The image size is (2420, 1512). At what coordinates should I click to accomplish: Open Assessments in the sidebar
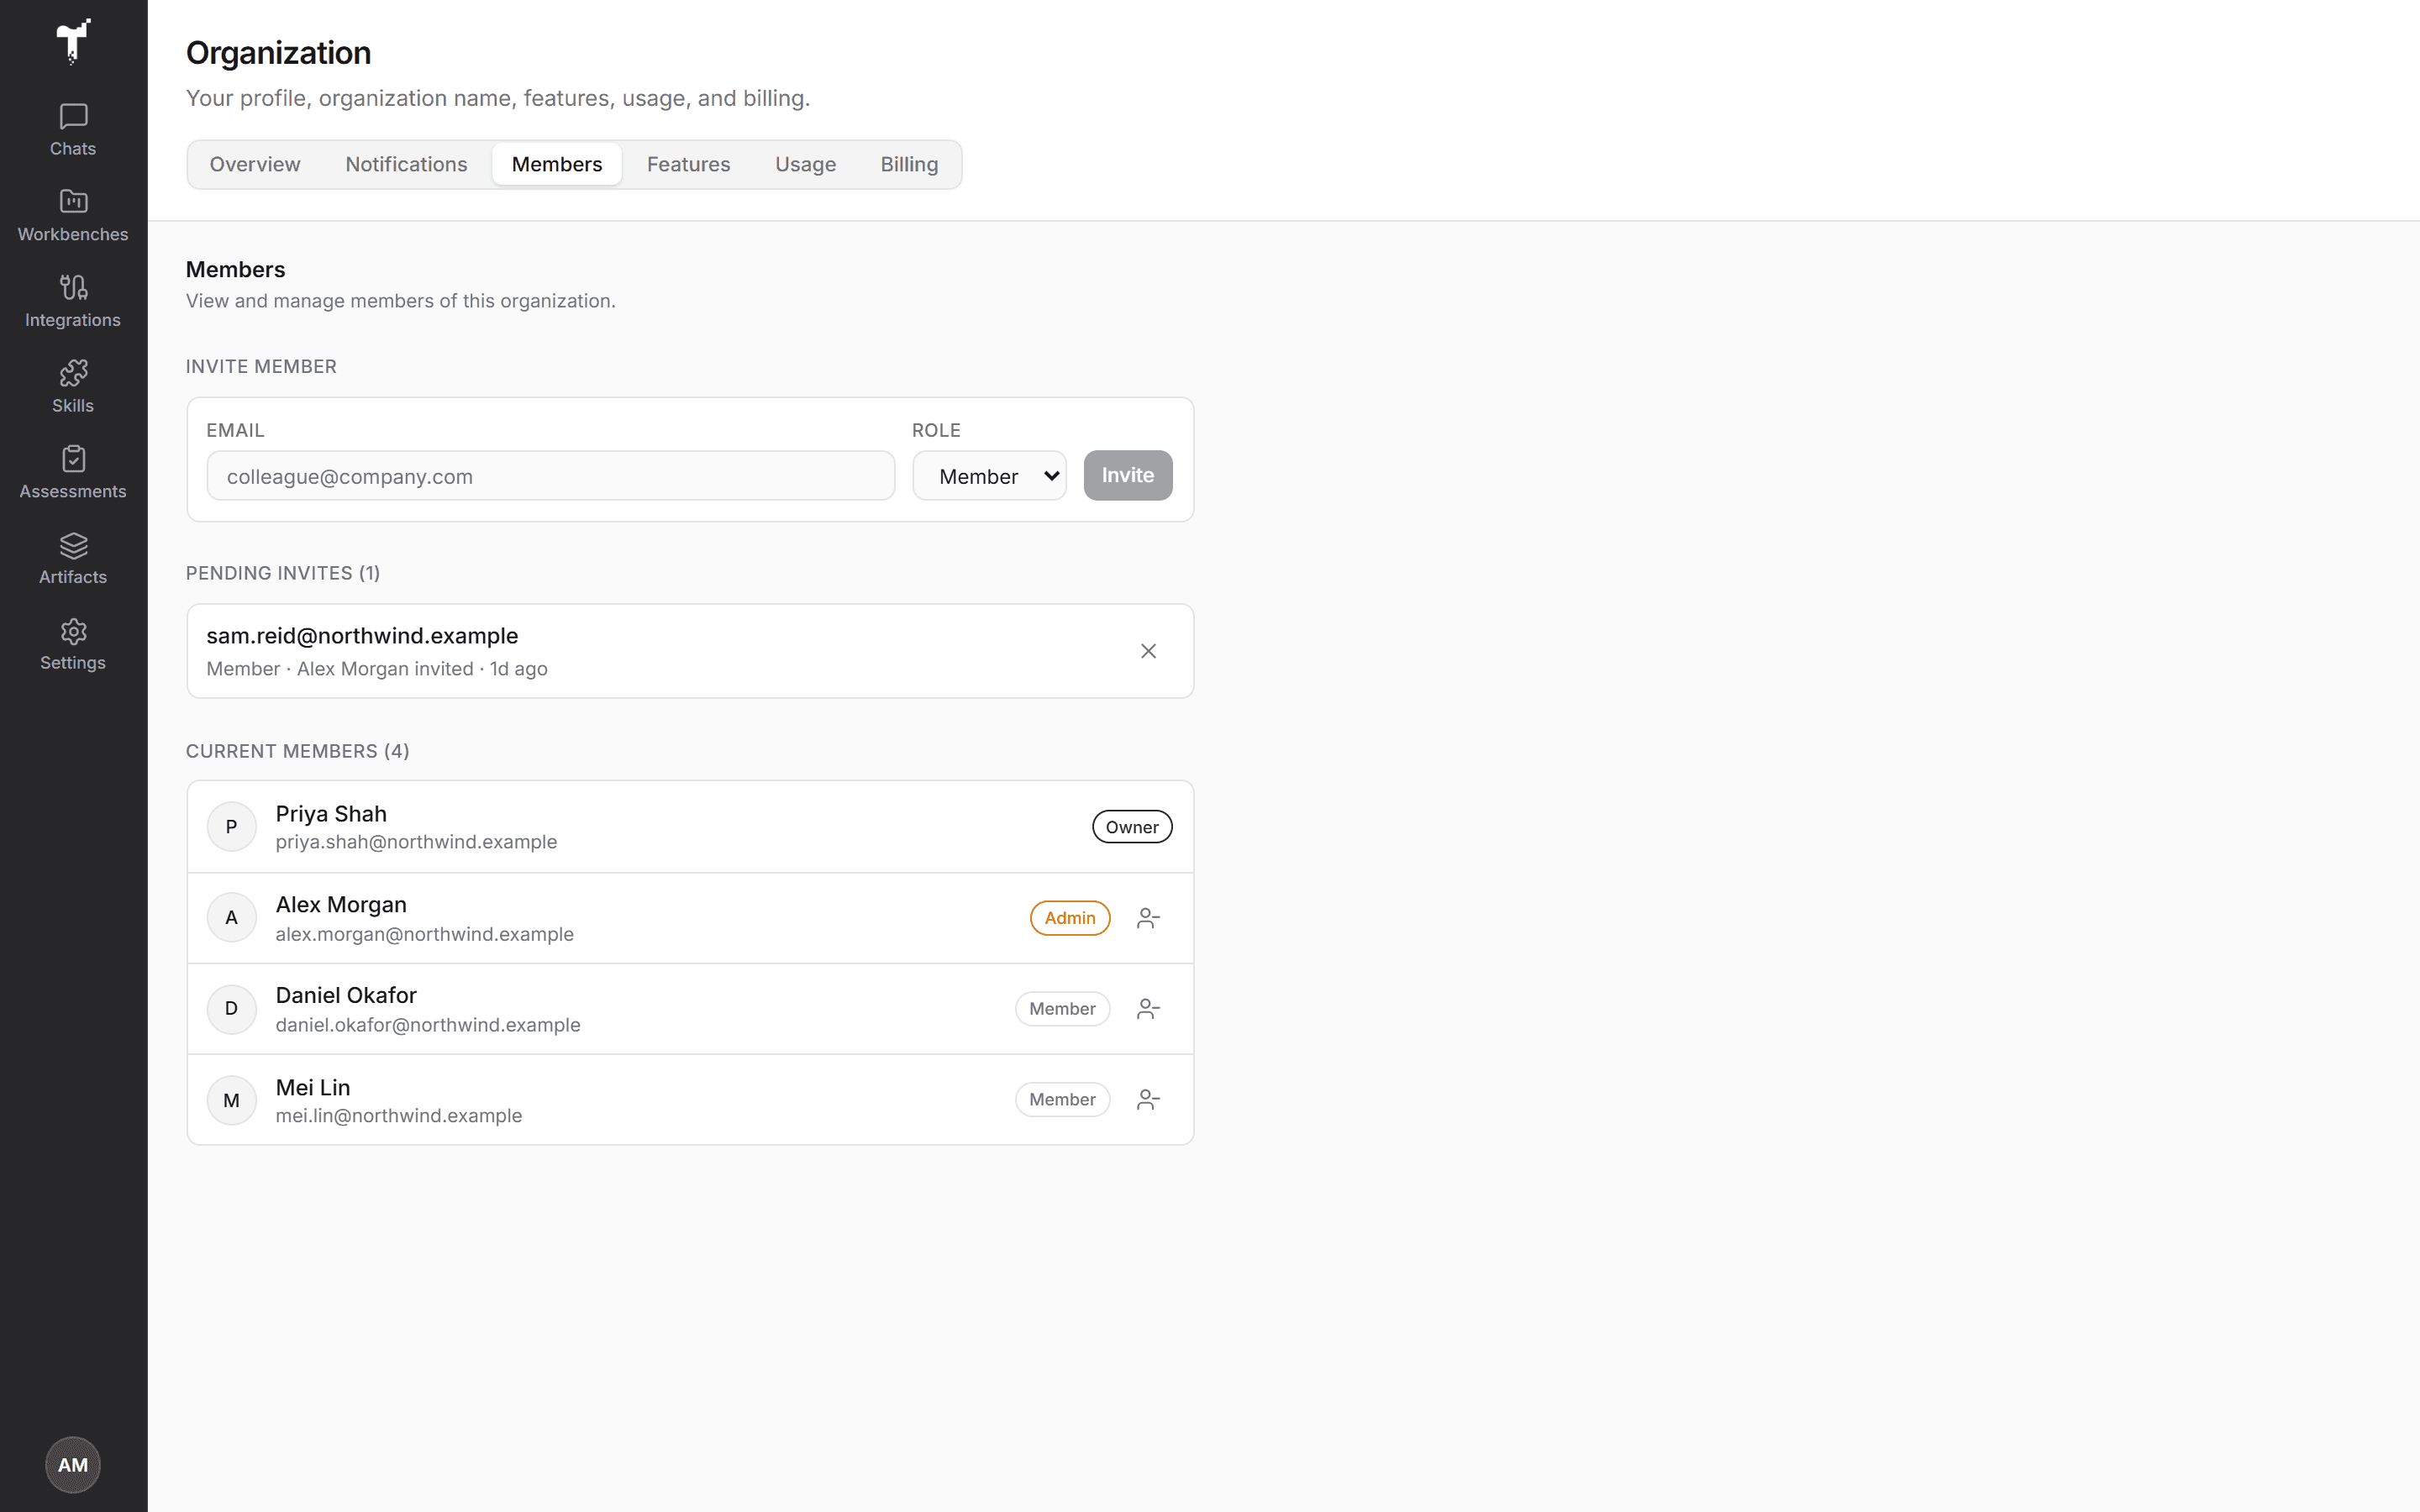click(x=73, y=473)
